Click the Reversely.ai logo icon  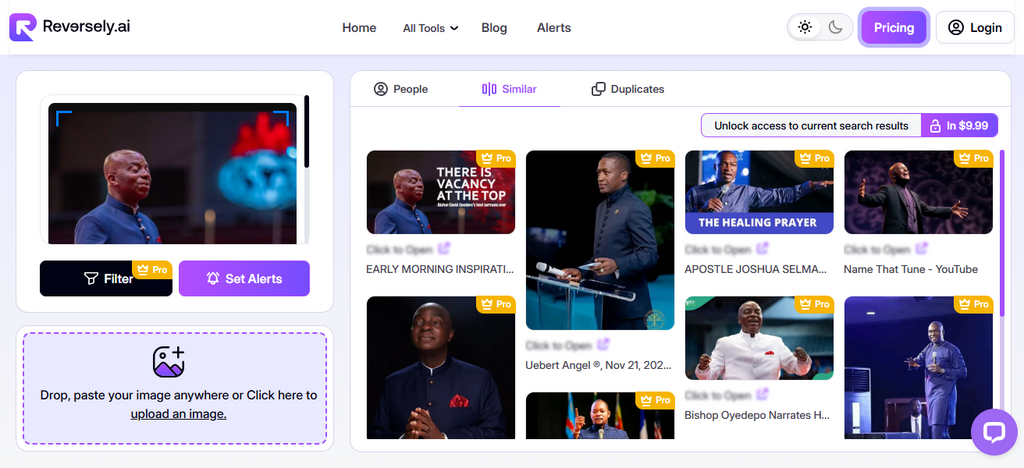click(23, 27)
